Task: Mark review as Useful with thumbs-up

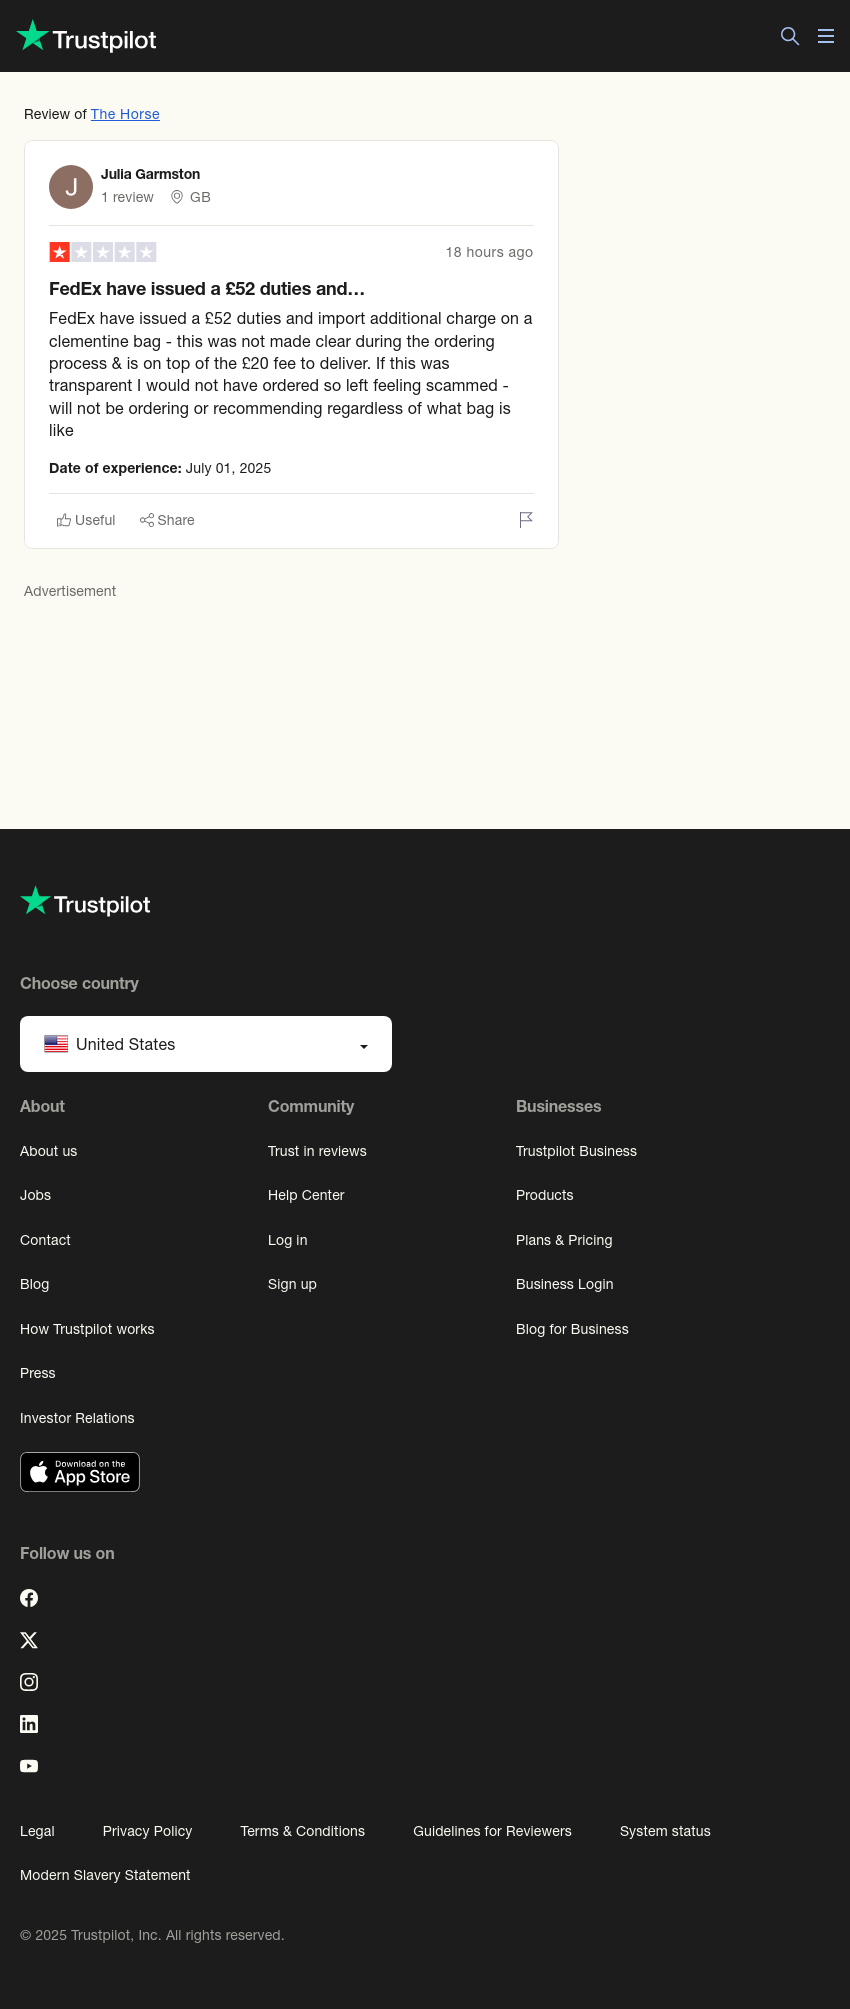Action: [86, 520]
